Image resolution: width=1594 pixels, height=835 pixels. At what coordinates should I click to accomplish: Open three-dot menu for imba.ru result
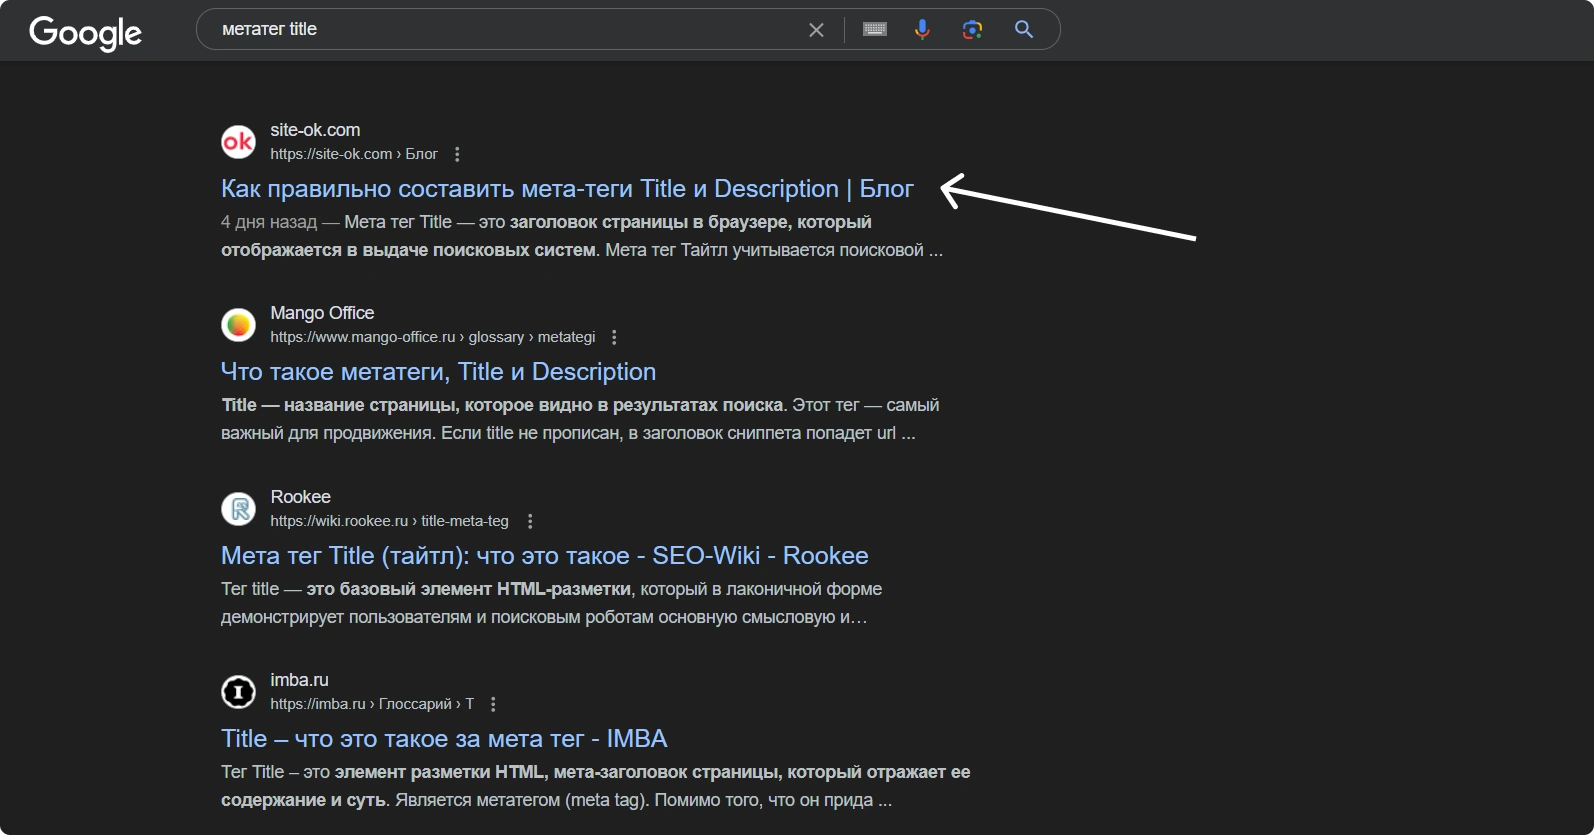493,704
